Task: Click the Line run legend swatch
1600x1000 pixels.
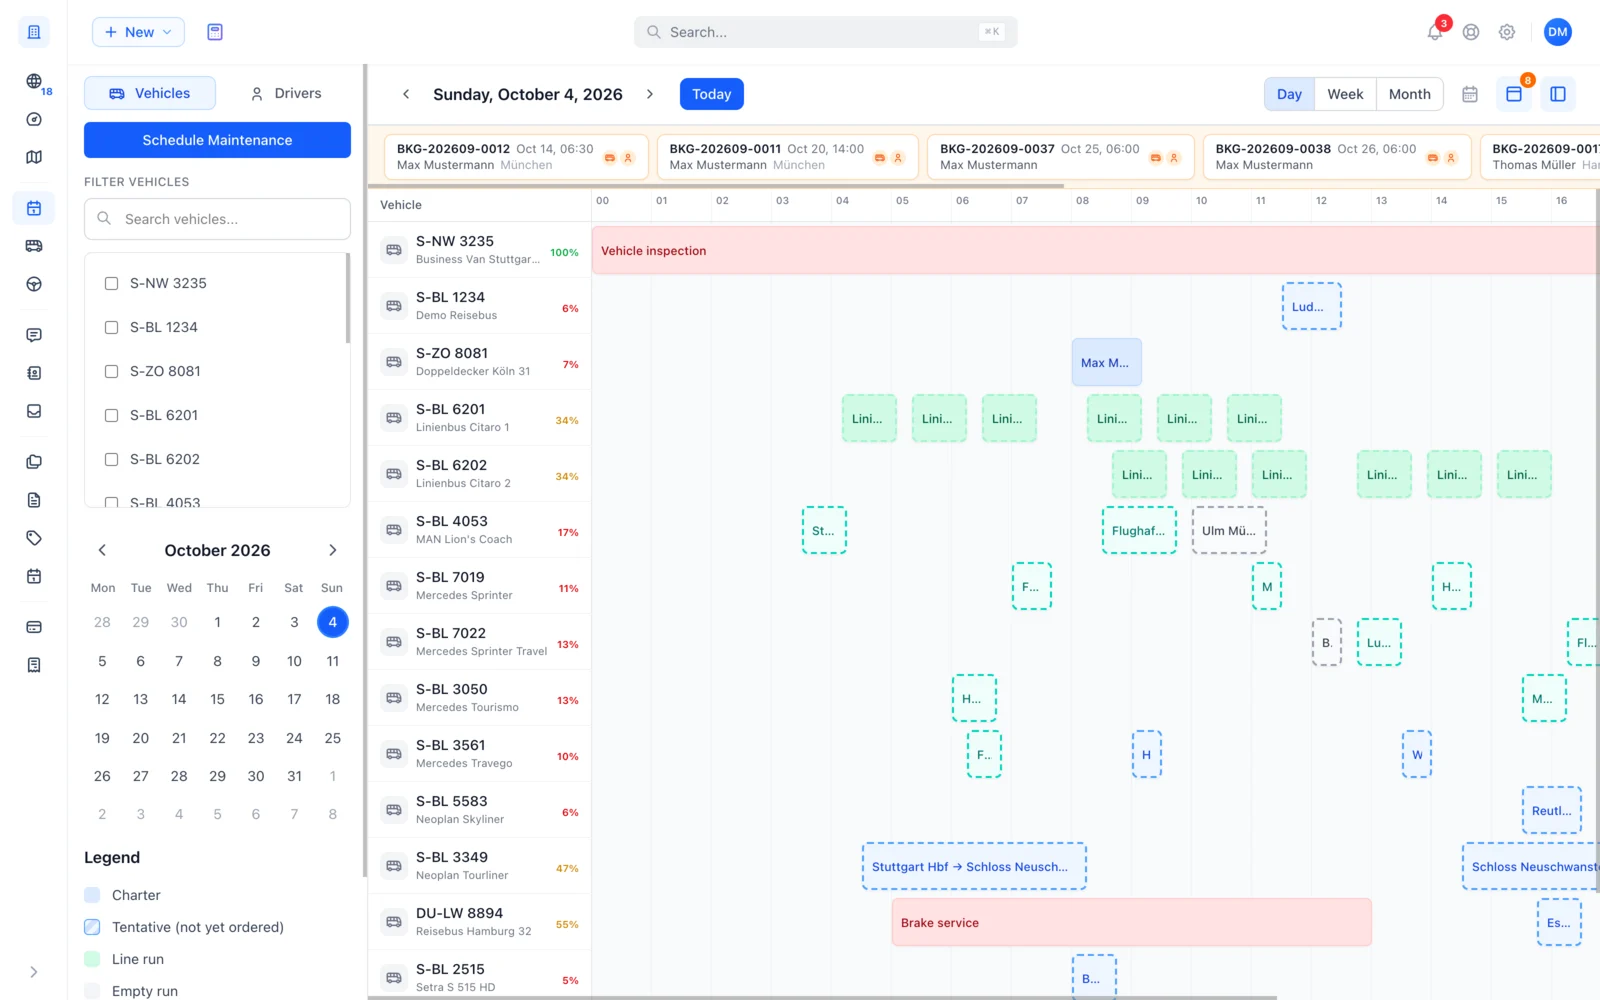Action: click(x=92, y=959)
